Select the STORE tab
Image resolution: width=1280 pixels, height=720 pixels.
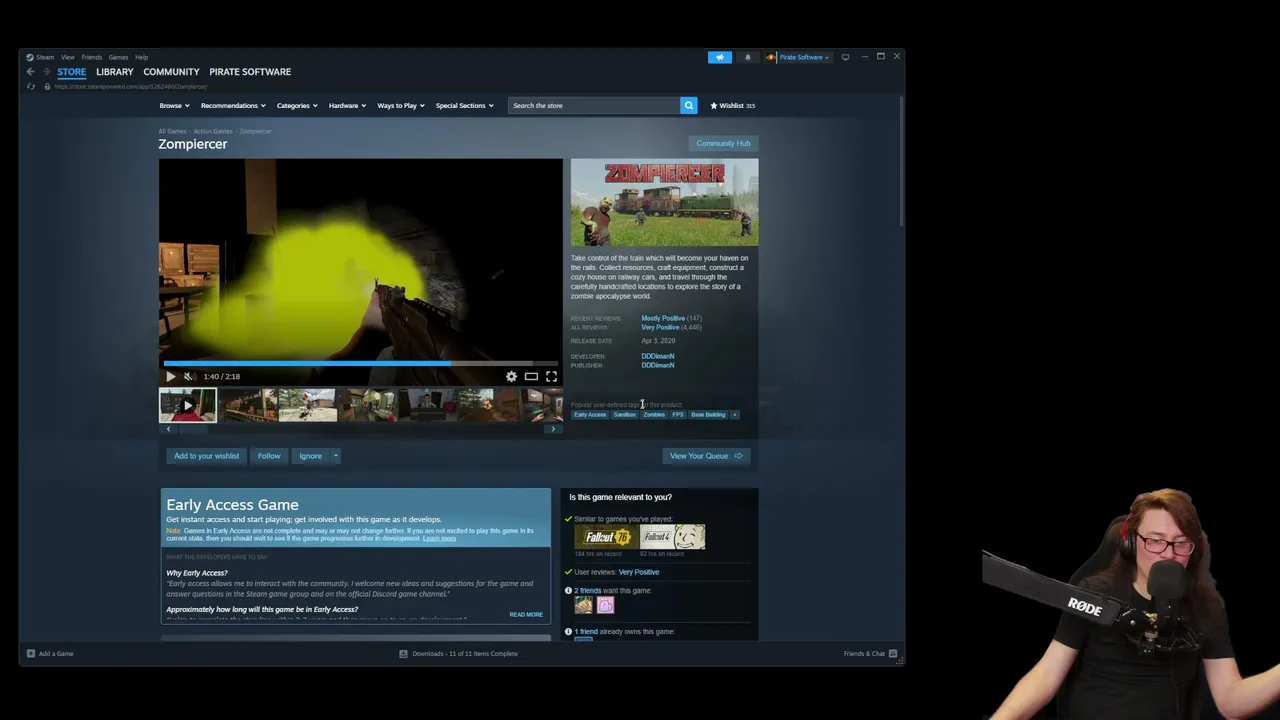[x=71, y=72]
